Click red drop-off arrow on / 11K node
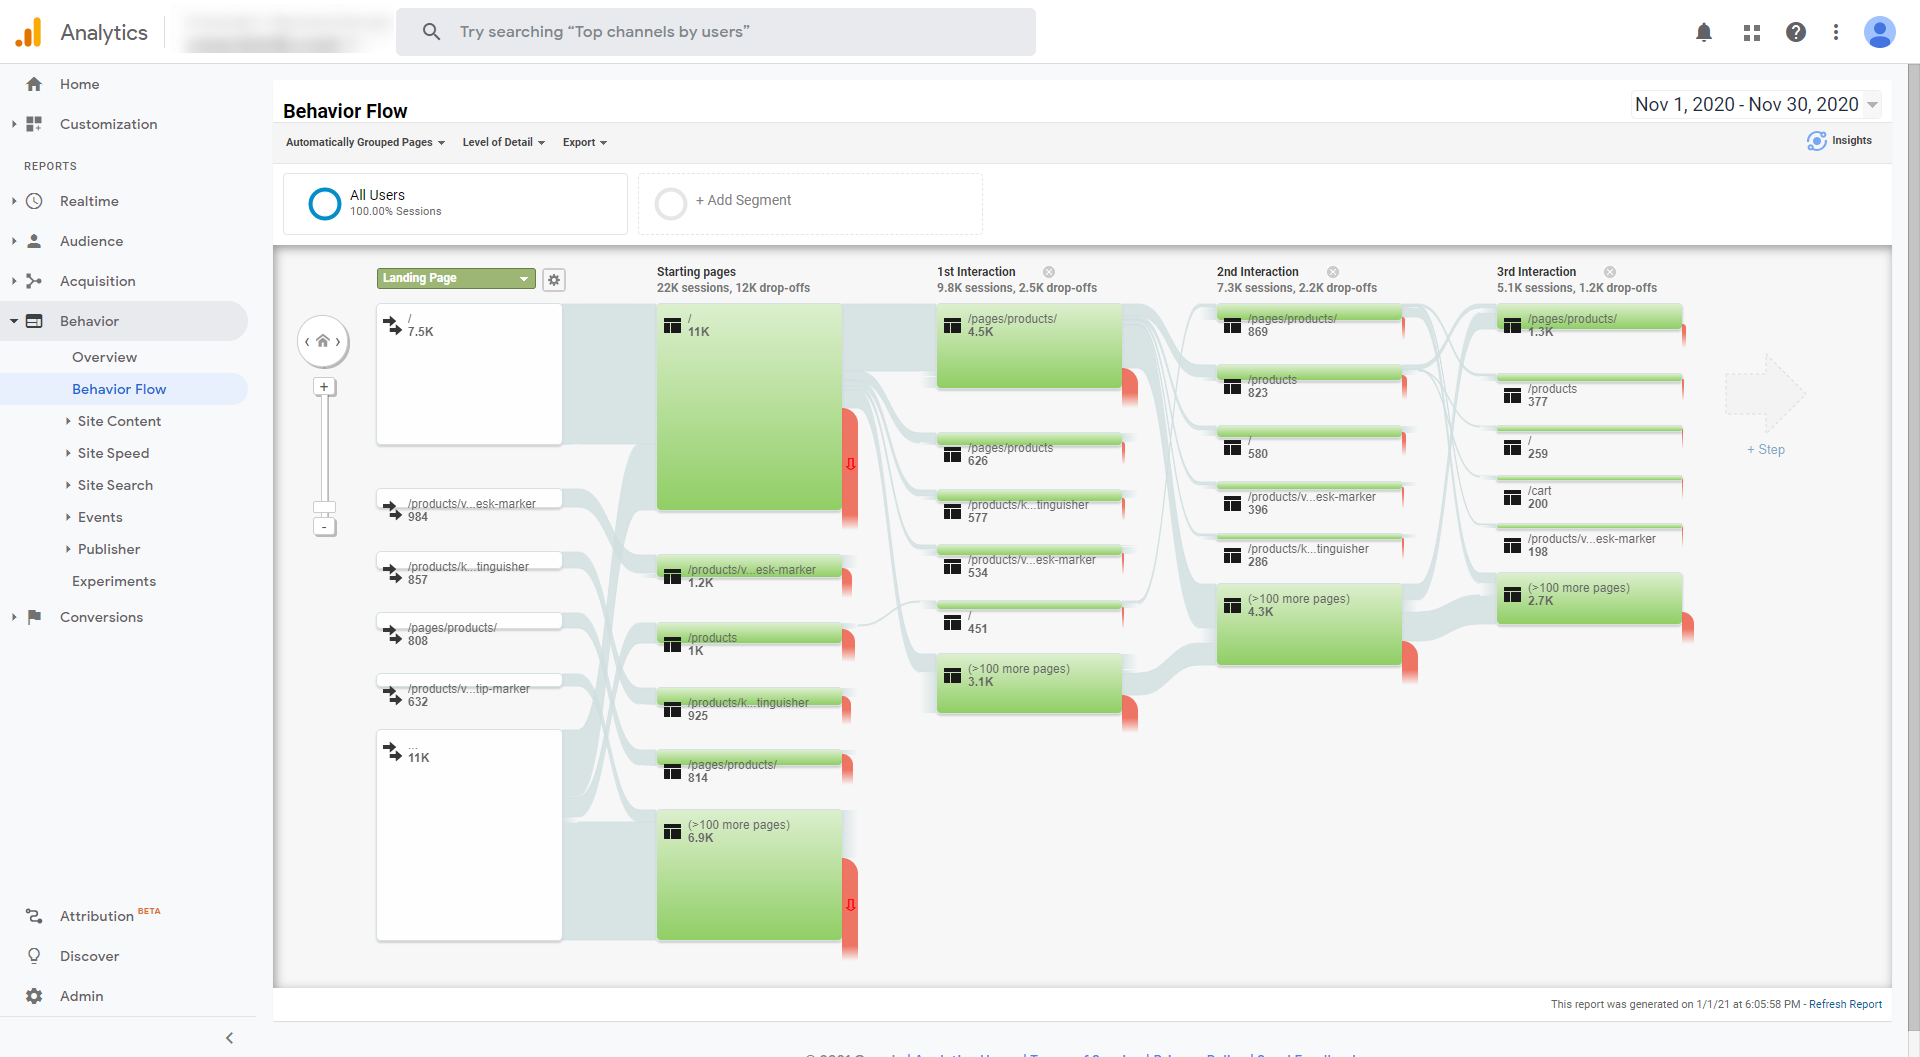 (x=851, y=464)
